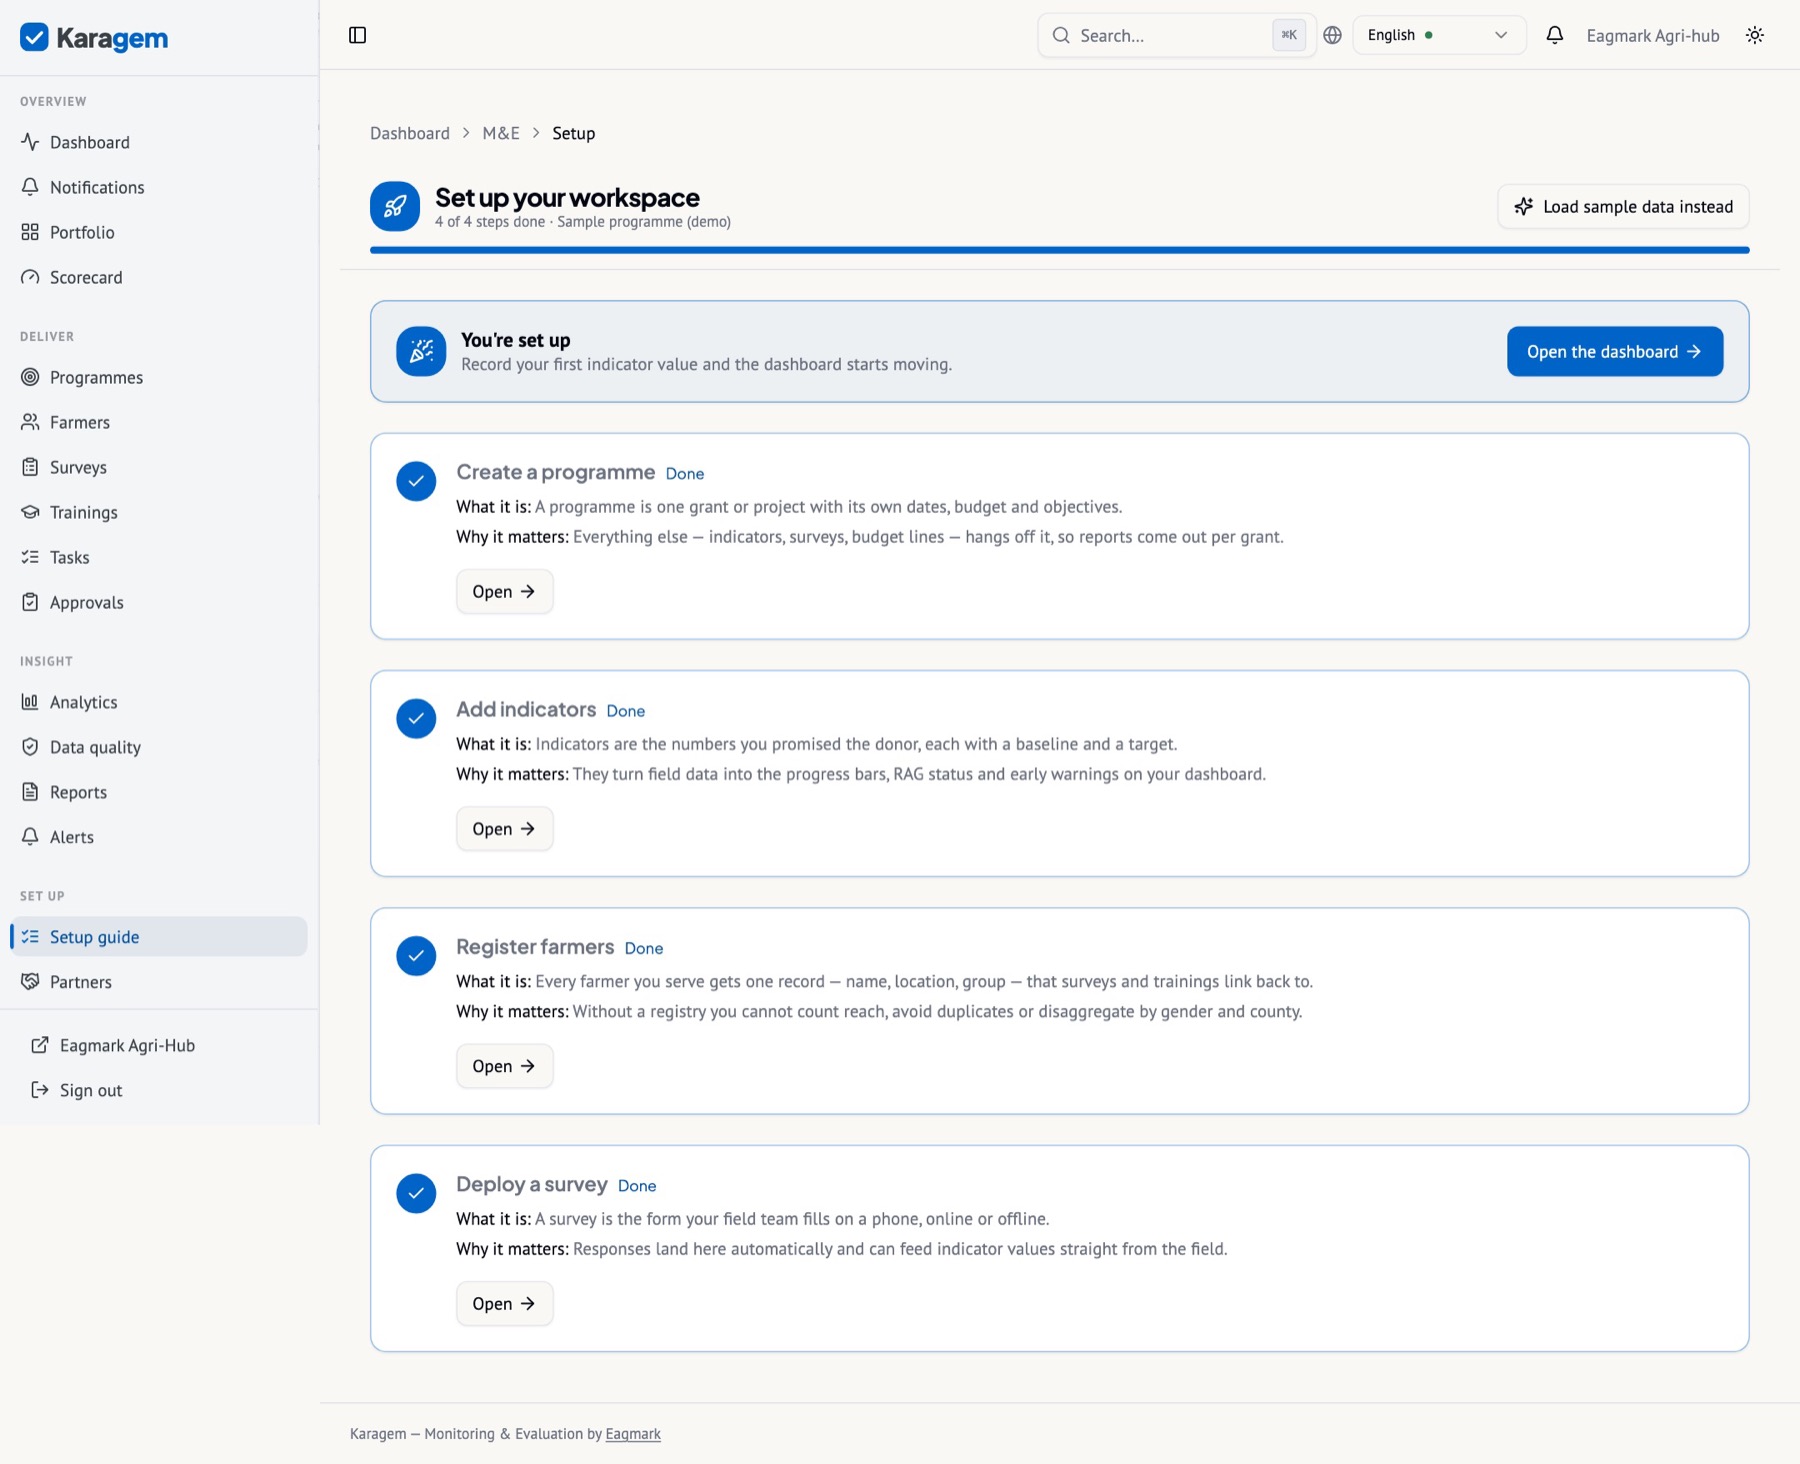Open the Deploy a survey step
This screenshot has height=1464, width=1800.
point(505,1303)
